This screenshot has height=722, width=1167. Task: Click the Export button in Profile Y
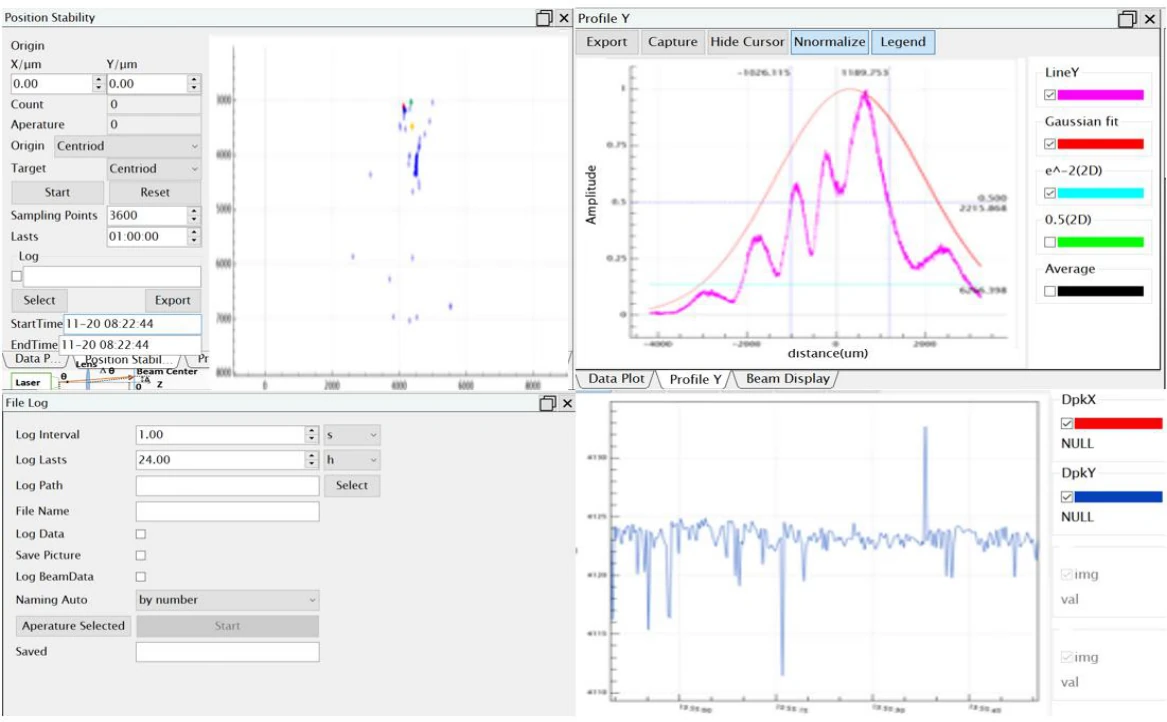pyautogui.click(x=607, y=42)
